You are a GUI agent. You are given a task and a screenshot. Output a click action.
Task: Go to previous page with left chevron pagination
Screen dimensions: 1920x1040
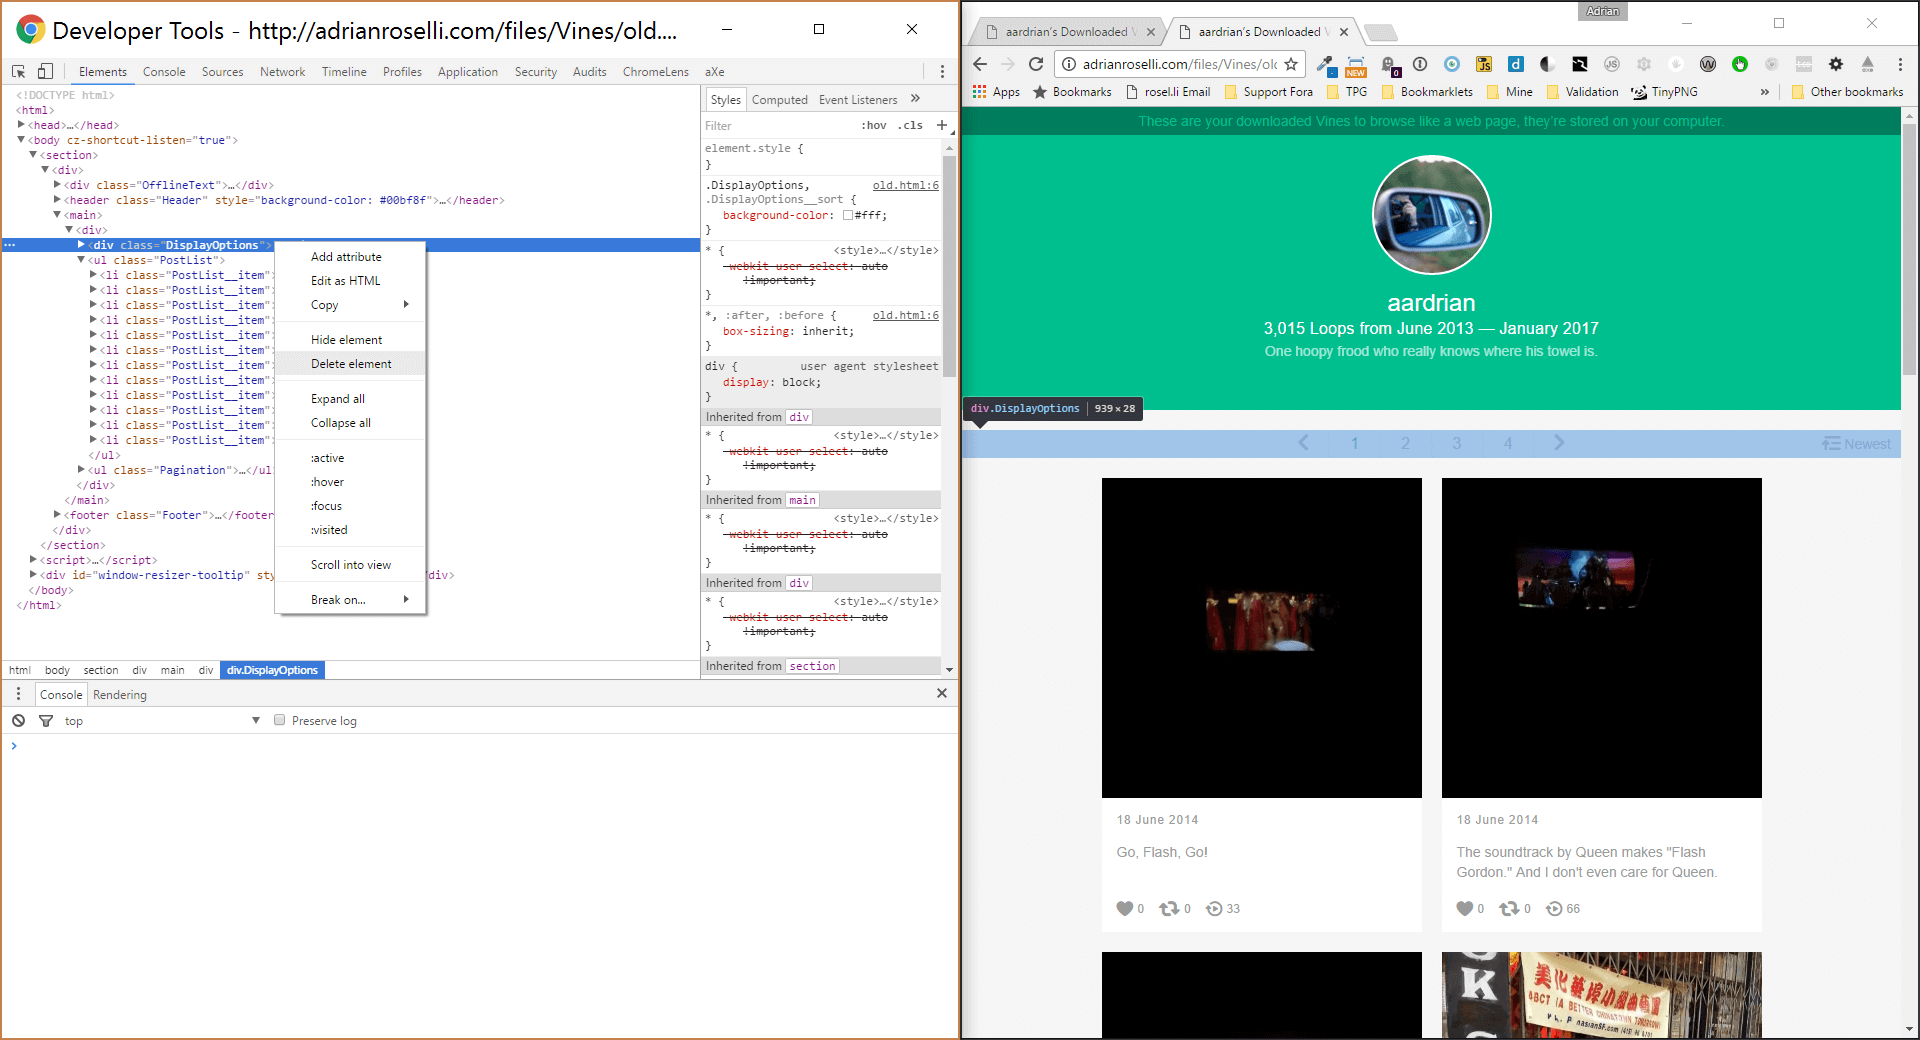coord(1303,443)
